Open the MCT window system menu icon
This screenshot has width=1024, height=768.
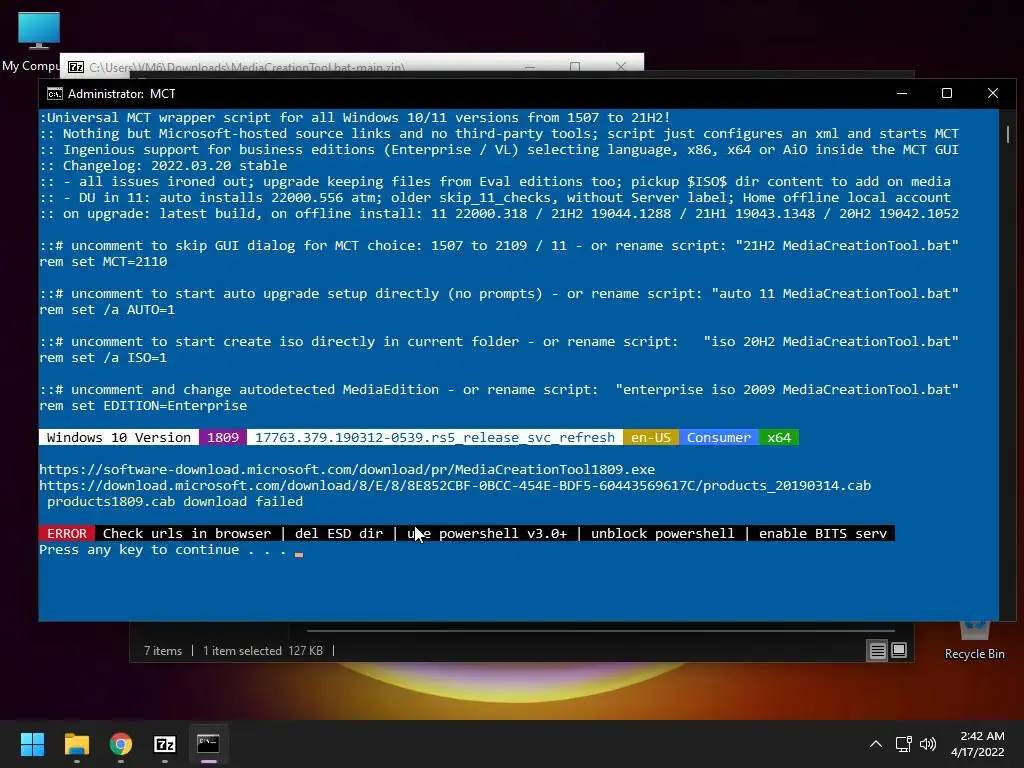55,94
